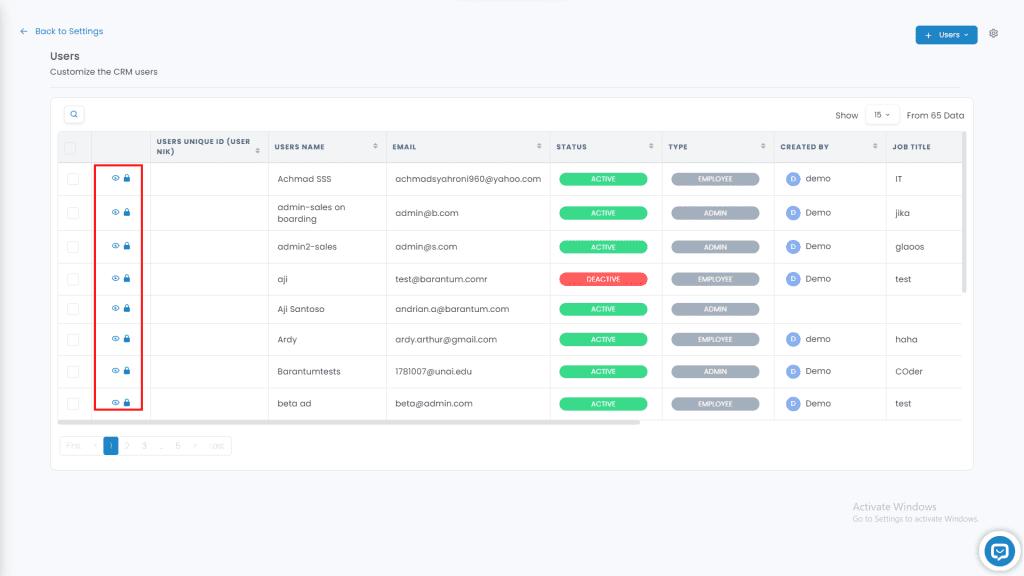Open the settings gear icon at top right
The width and height of the screenshot is (1024, 576).
click(993, 34)
